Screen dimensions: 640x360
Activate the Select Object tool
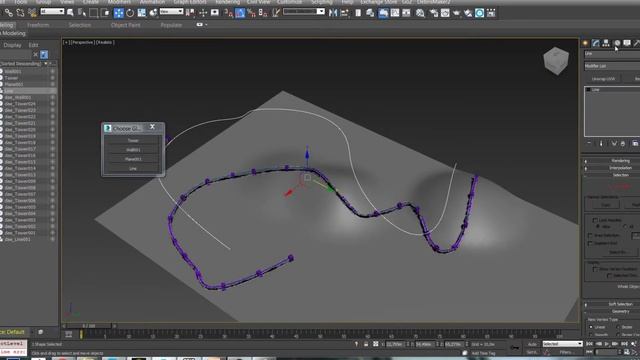point(70,13)
